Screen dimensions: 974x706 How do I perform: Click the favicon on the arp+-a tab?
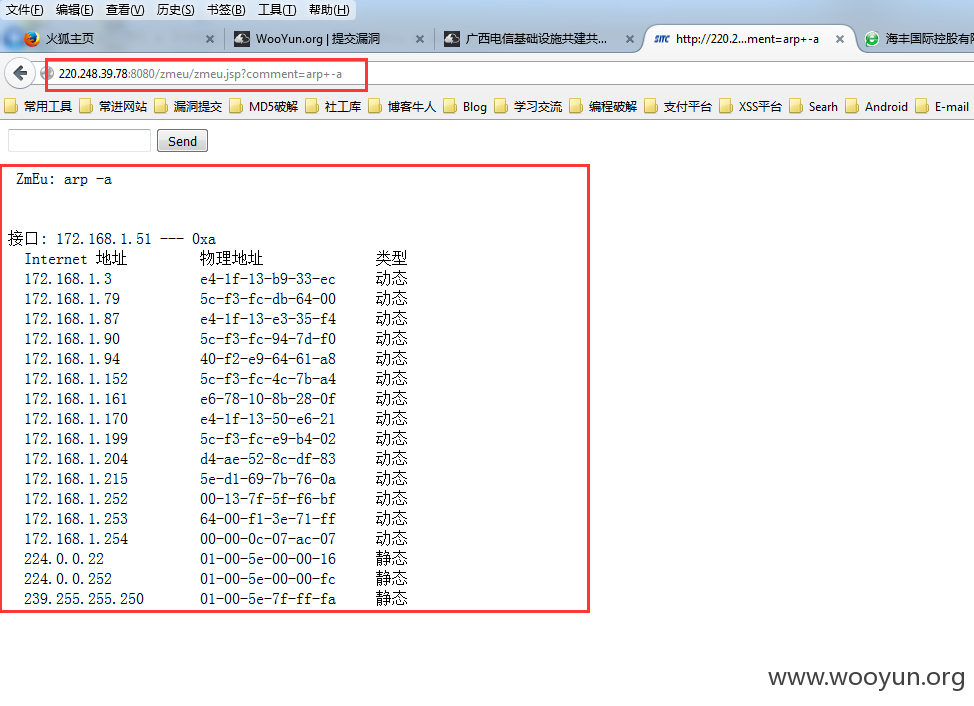pyautogui.click(x=662, y=38)
